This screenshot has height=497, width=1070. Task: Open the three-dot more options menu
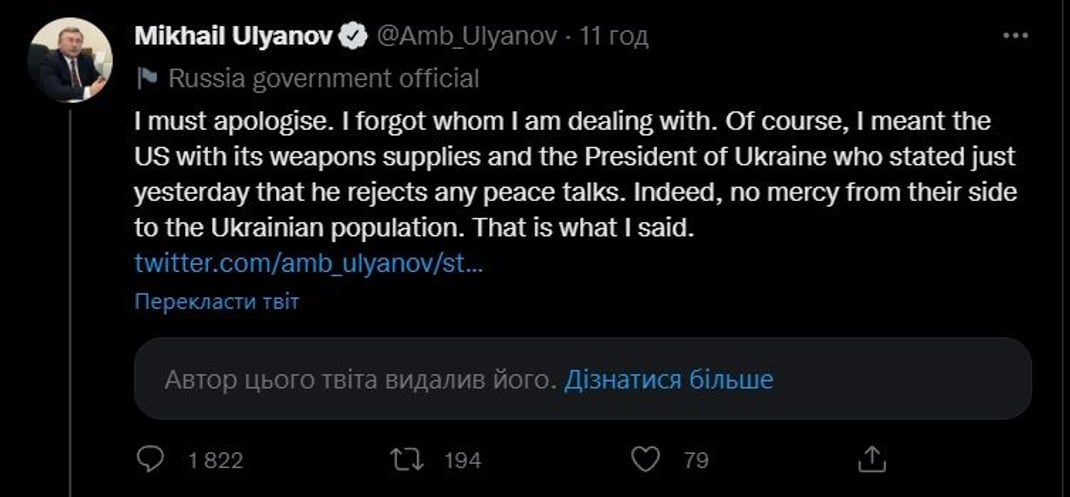(x=1015, y=35)
